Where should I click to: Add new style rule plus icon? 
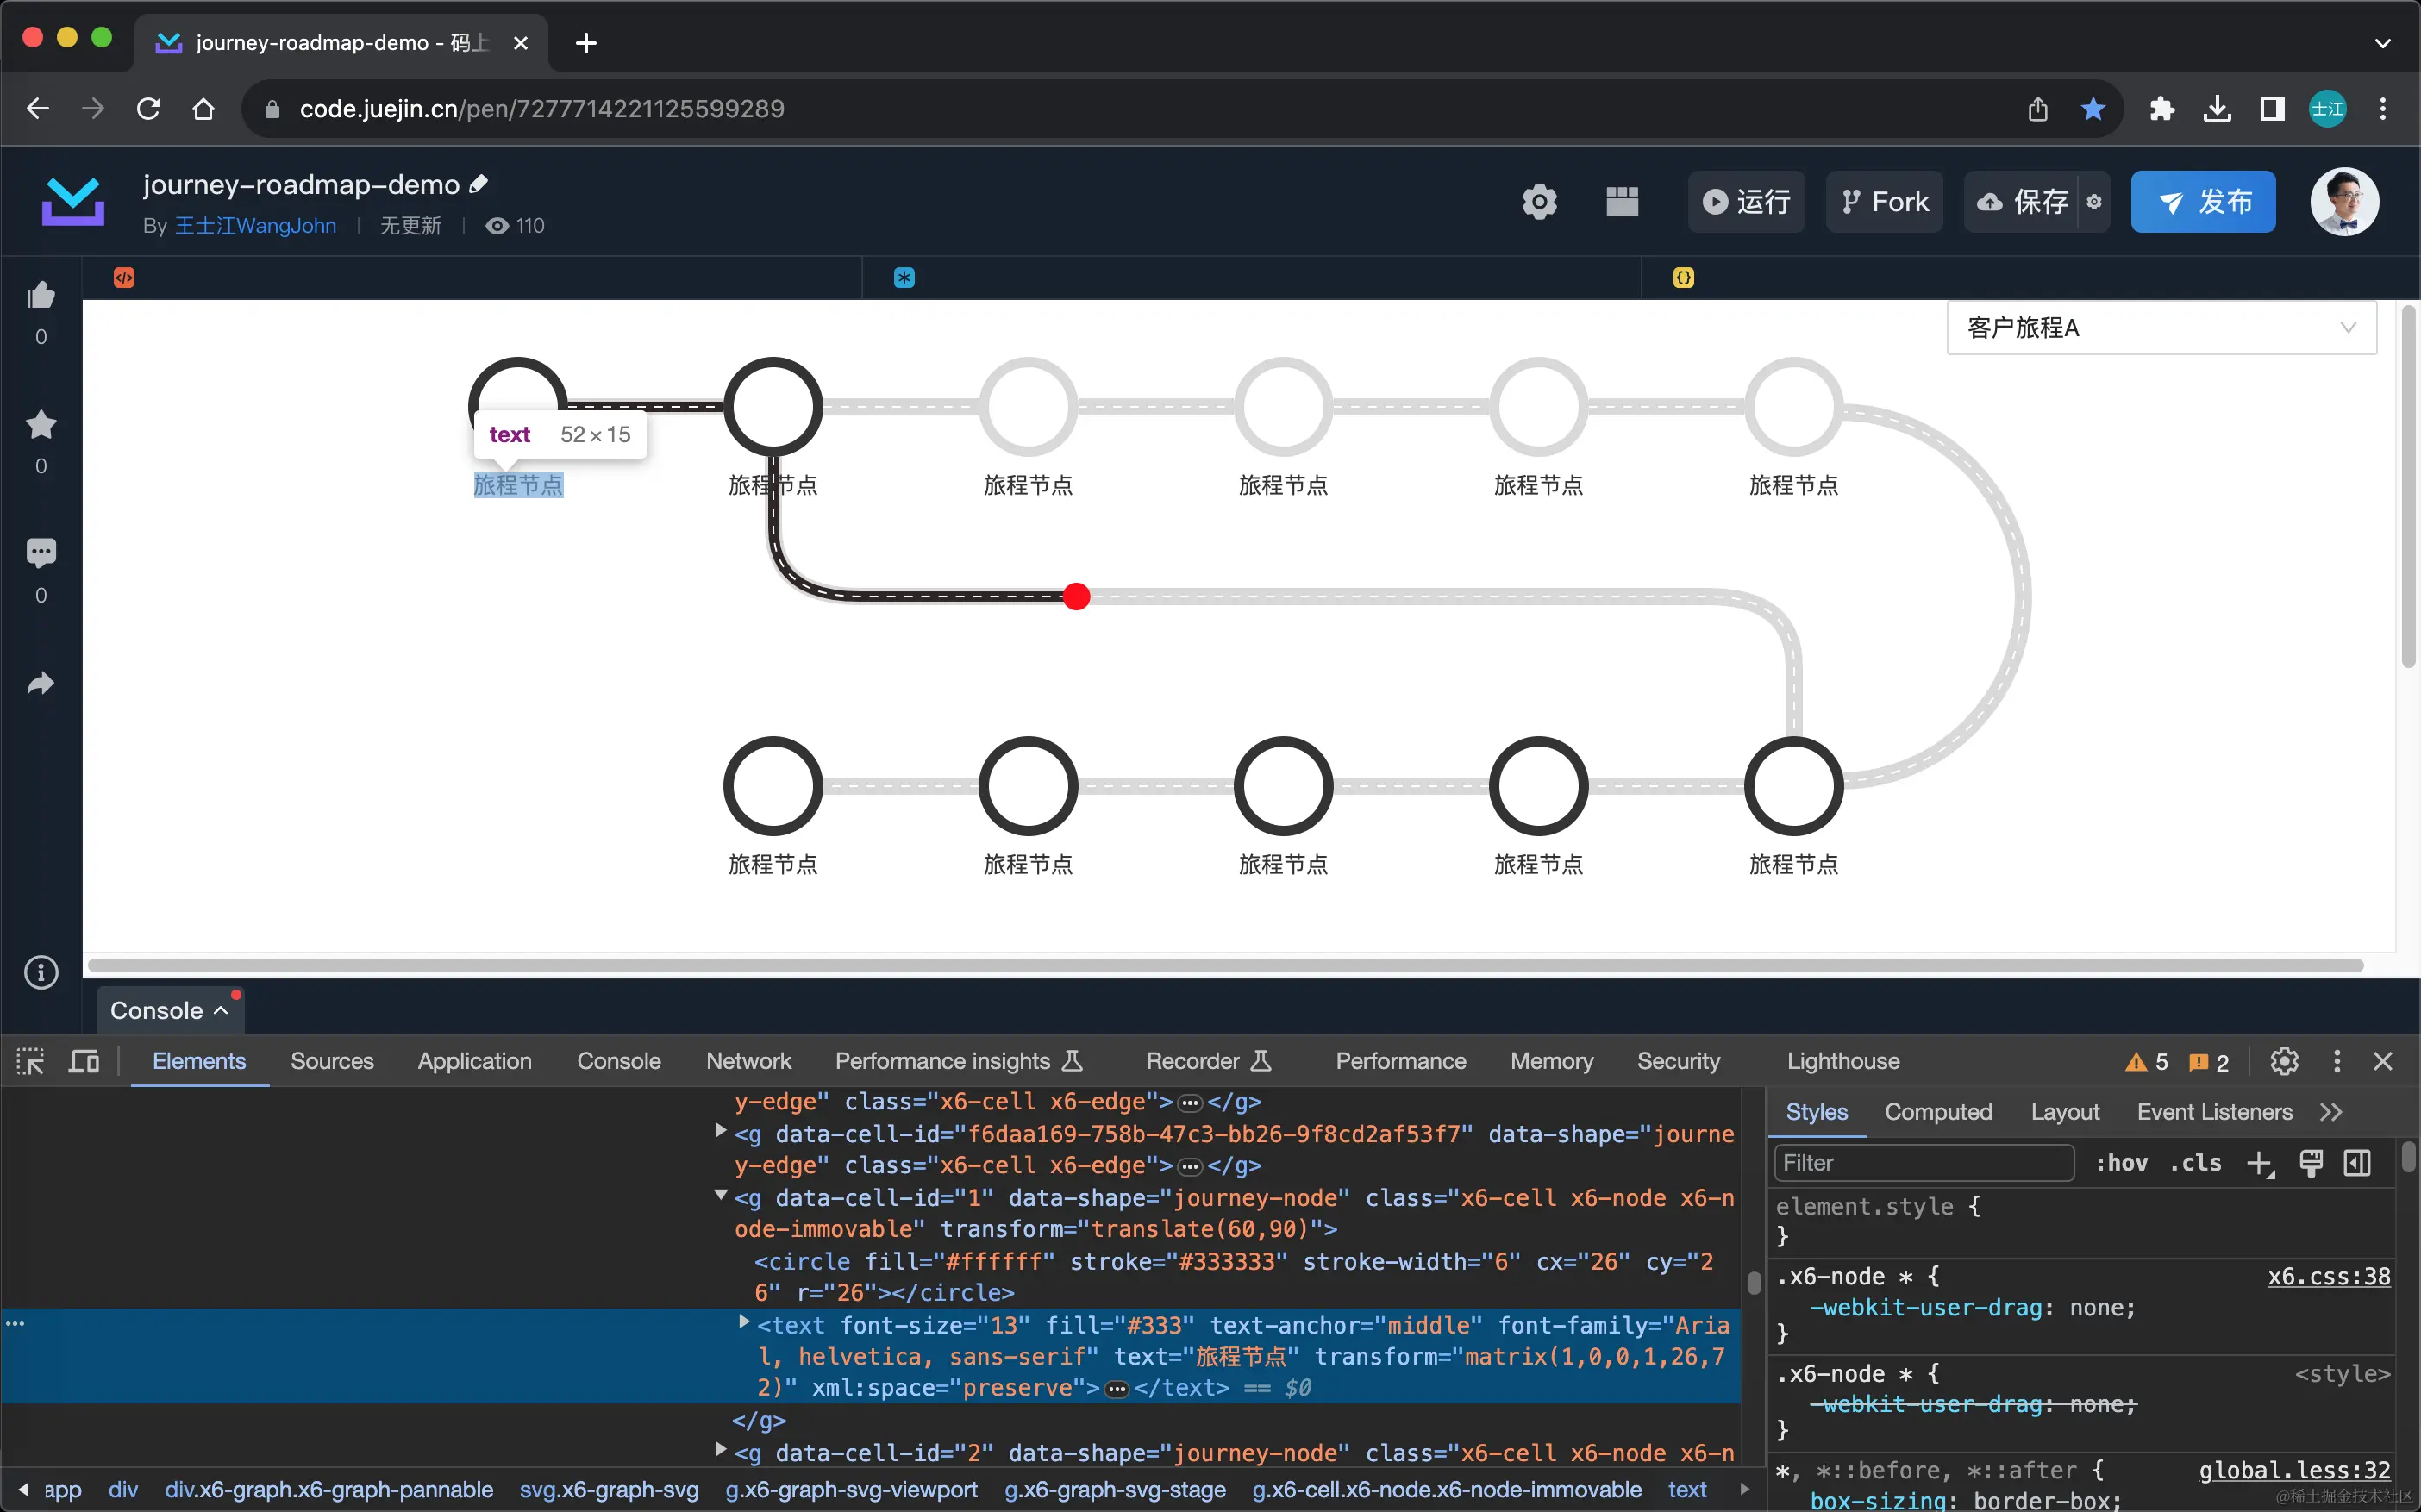2260,1163
